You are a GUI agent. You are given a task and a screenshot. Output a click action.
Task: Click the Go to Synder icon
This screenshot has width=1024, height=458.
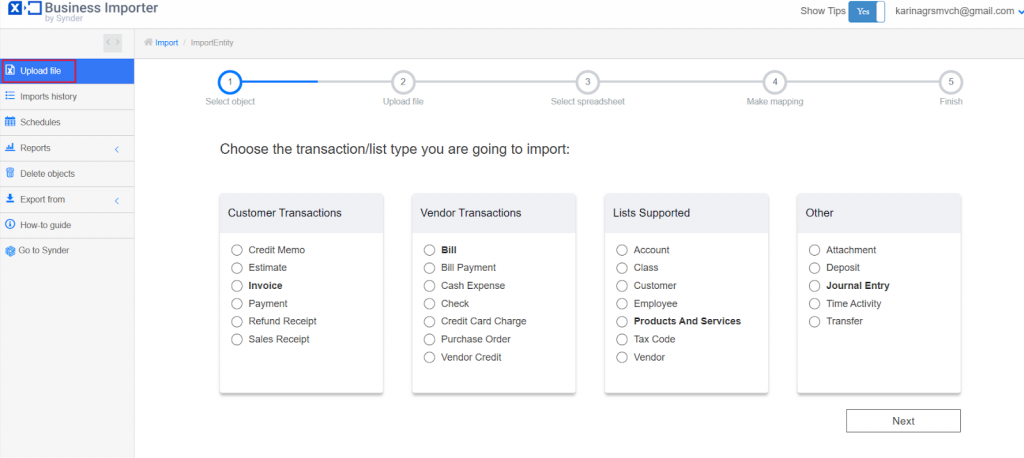[10, 250]
